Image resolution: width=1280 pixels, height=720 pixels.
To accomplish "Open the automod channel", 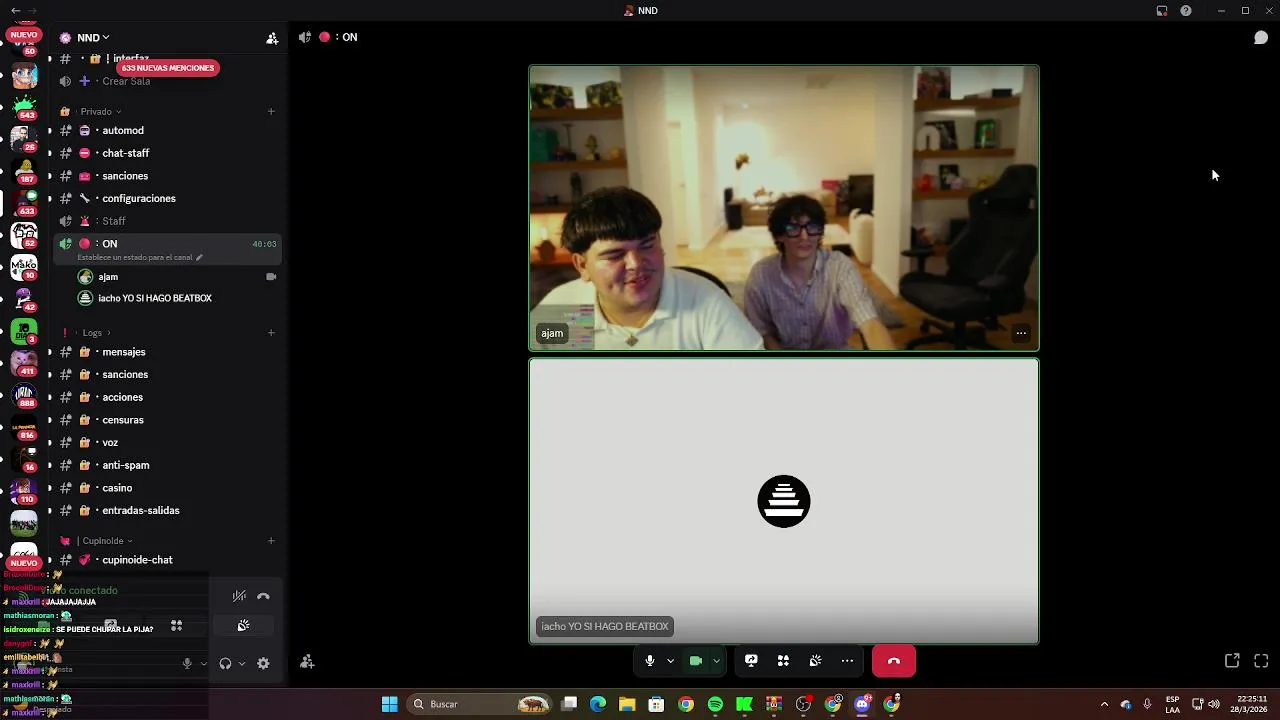I will pyautogui.click(x=123, y=130).
